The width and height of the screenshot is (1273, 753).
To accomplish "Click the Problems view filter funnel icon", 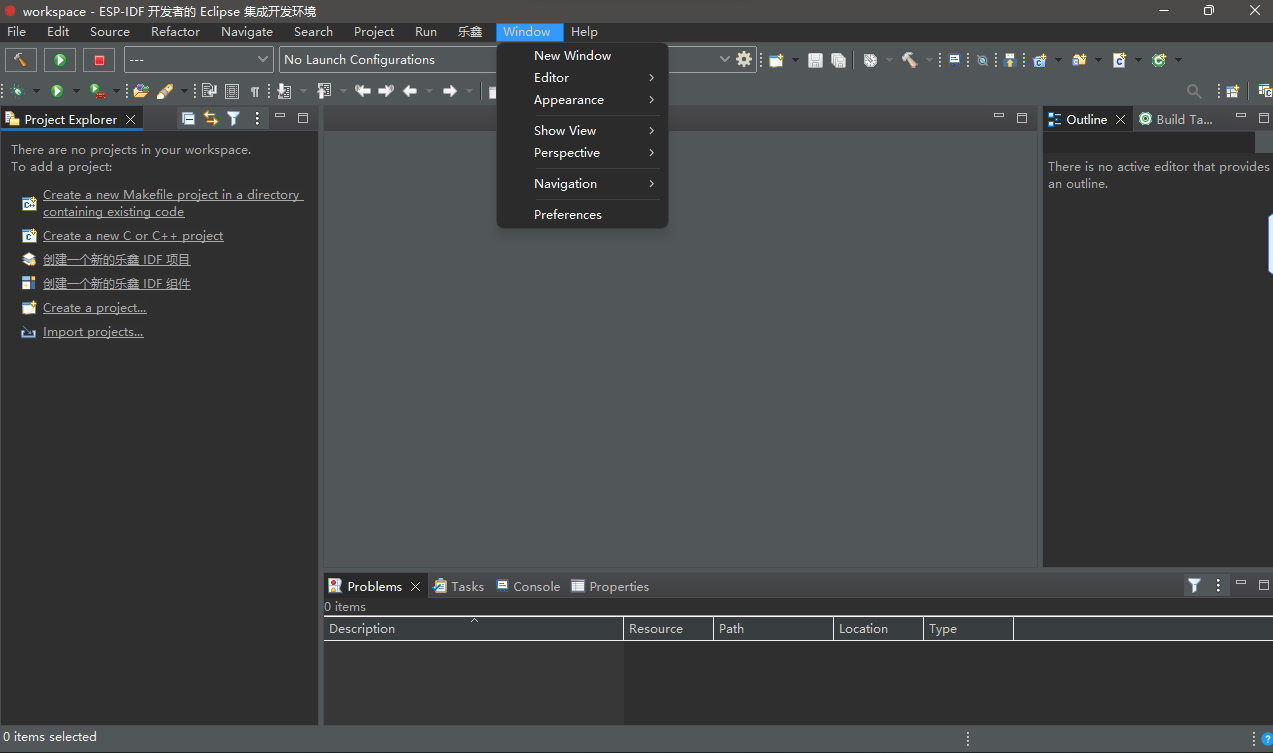I will tap(1194, 585).
